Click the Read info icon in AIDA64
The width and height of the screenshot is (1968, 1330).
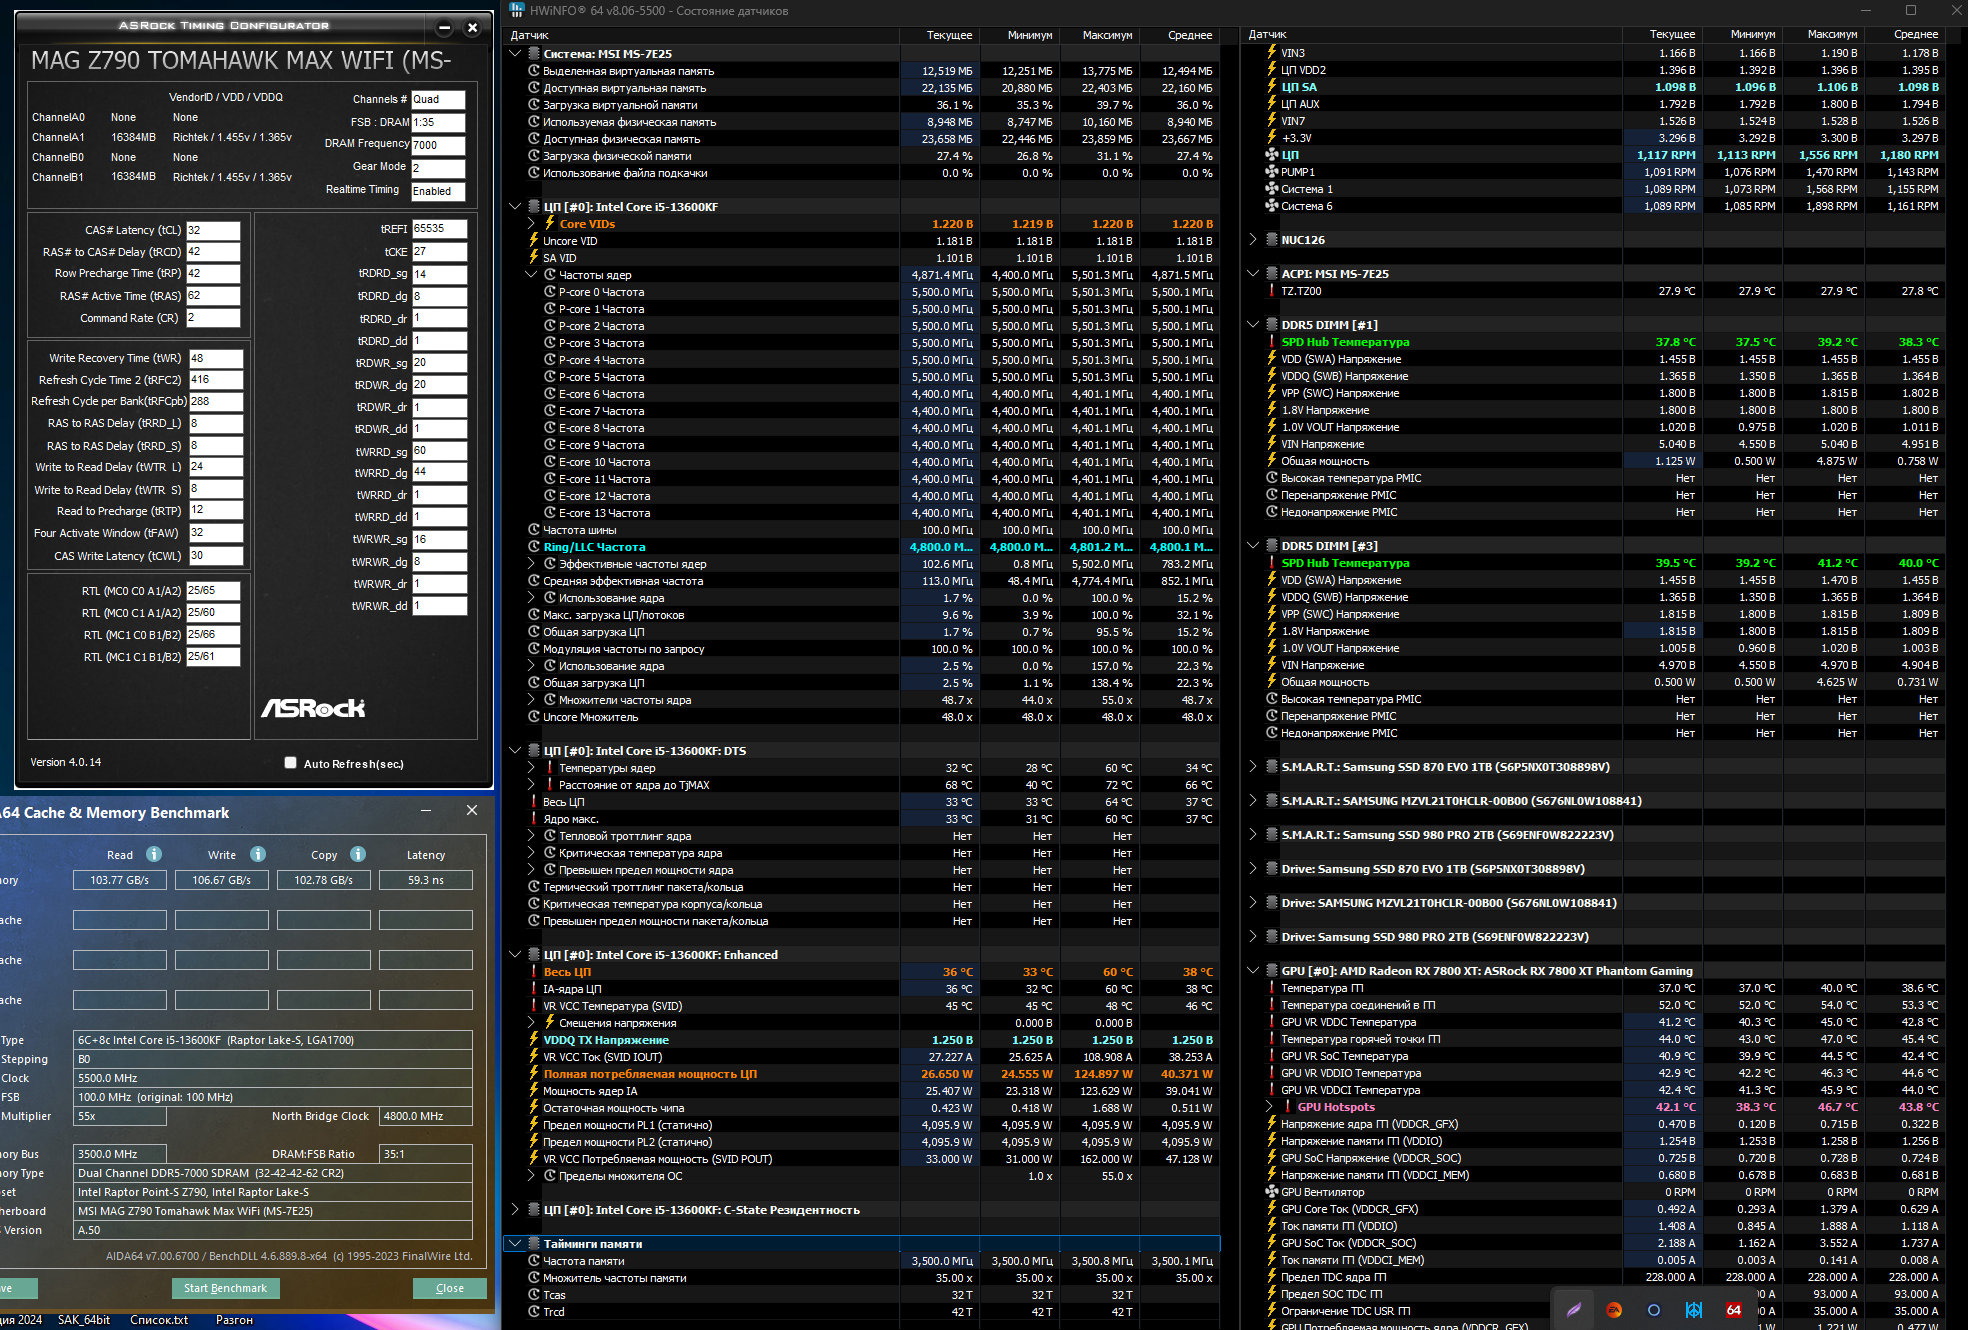pyautogui.click(x=154, y=854)
